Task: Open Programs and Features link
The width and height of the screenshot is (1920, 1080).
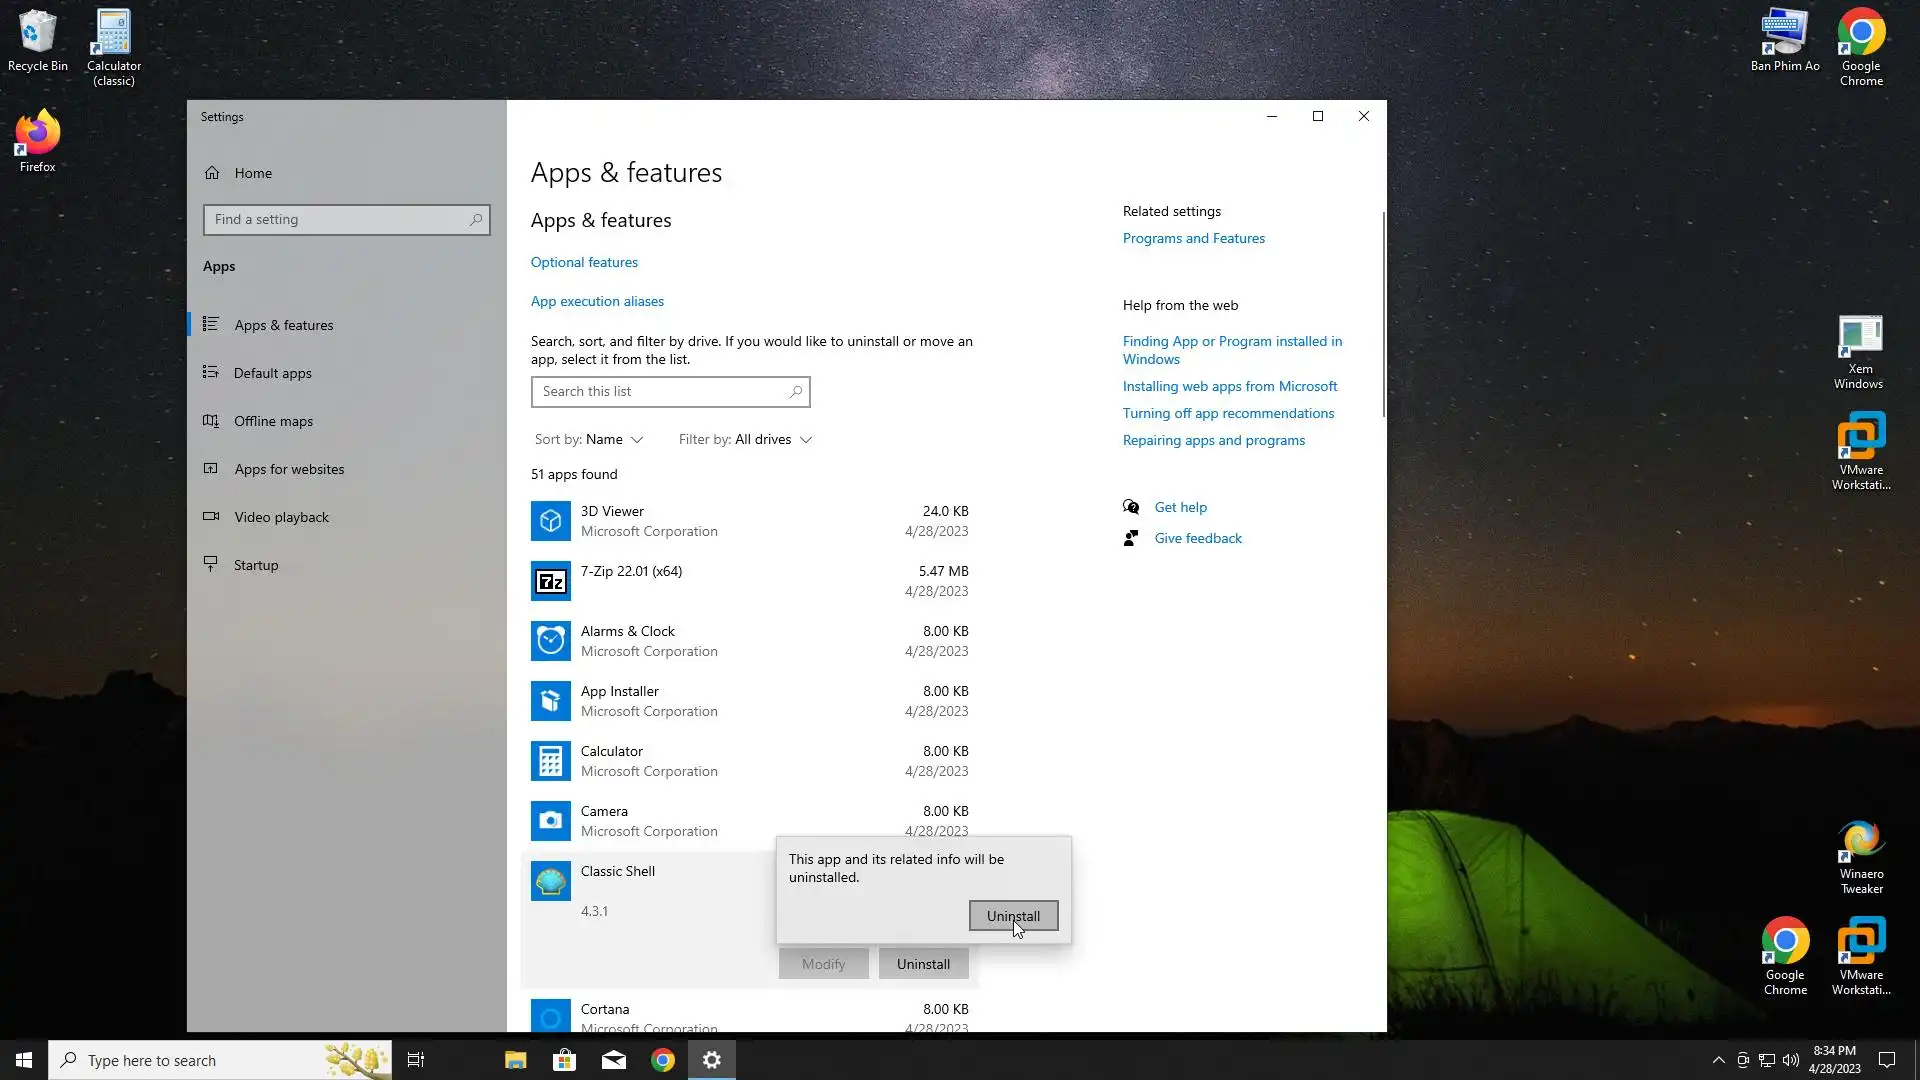Action: [x=1193, y=238]
